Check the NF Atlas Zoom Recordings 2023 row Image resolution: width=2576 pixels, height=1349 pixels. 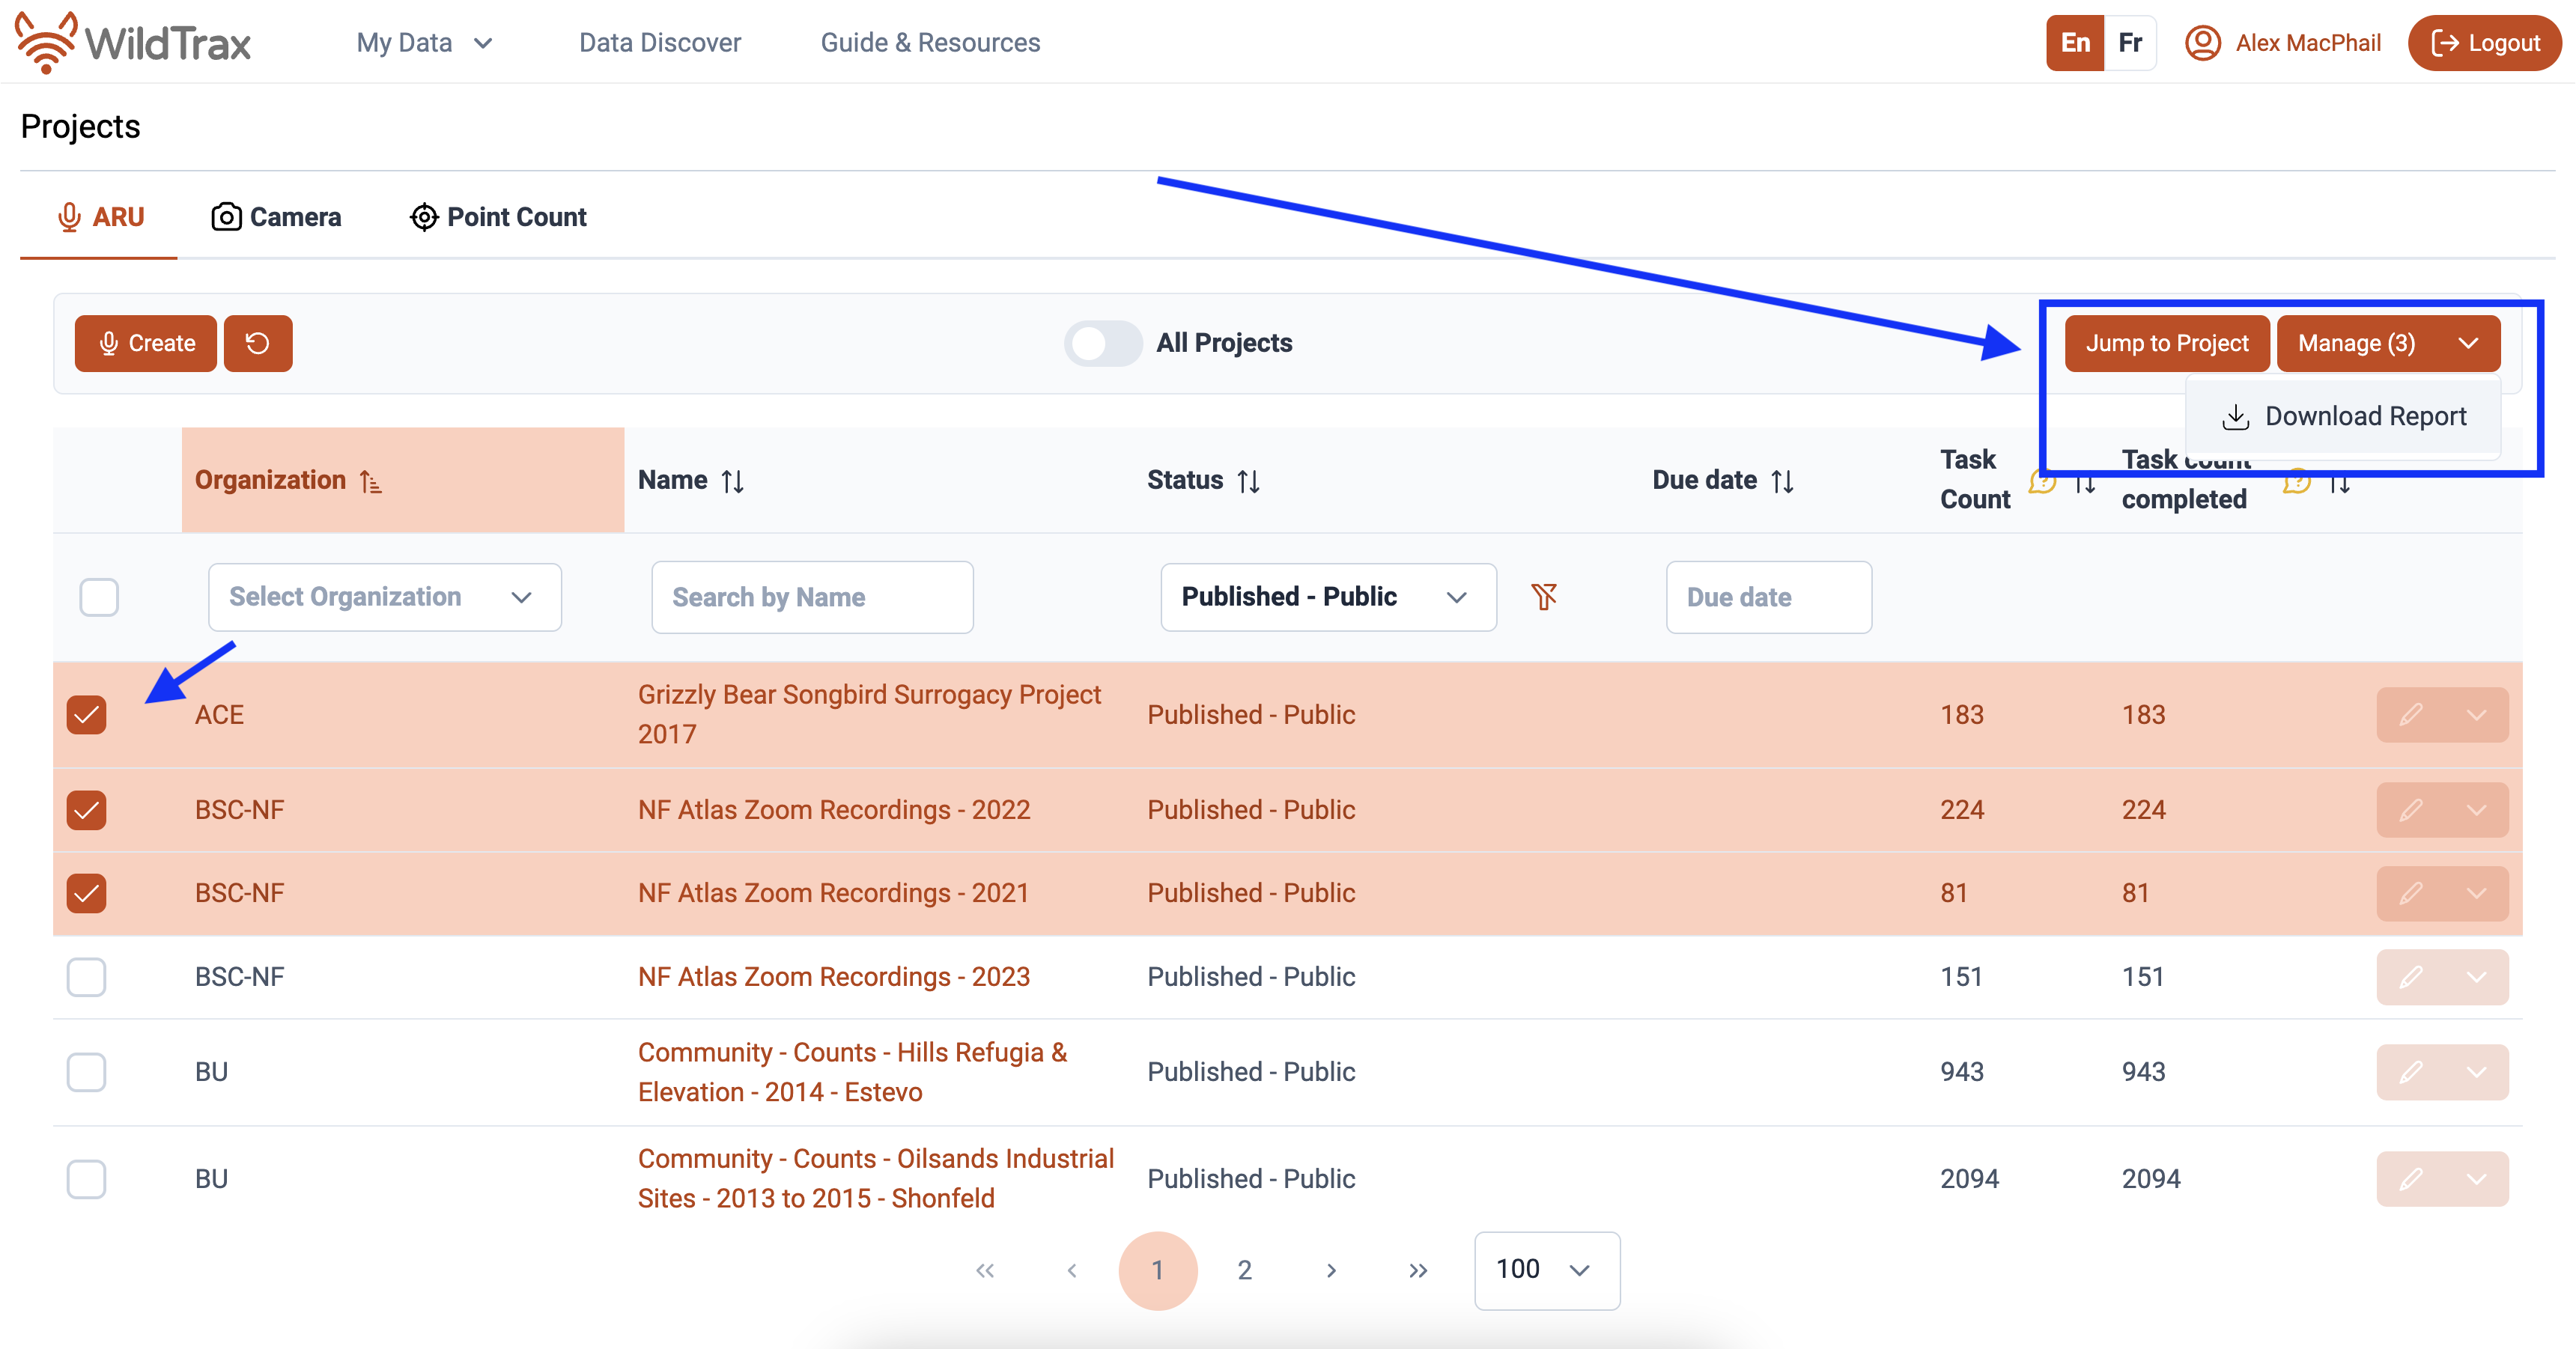pos(86,976)
